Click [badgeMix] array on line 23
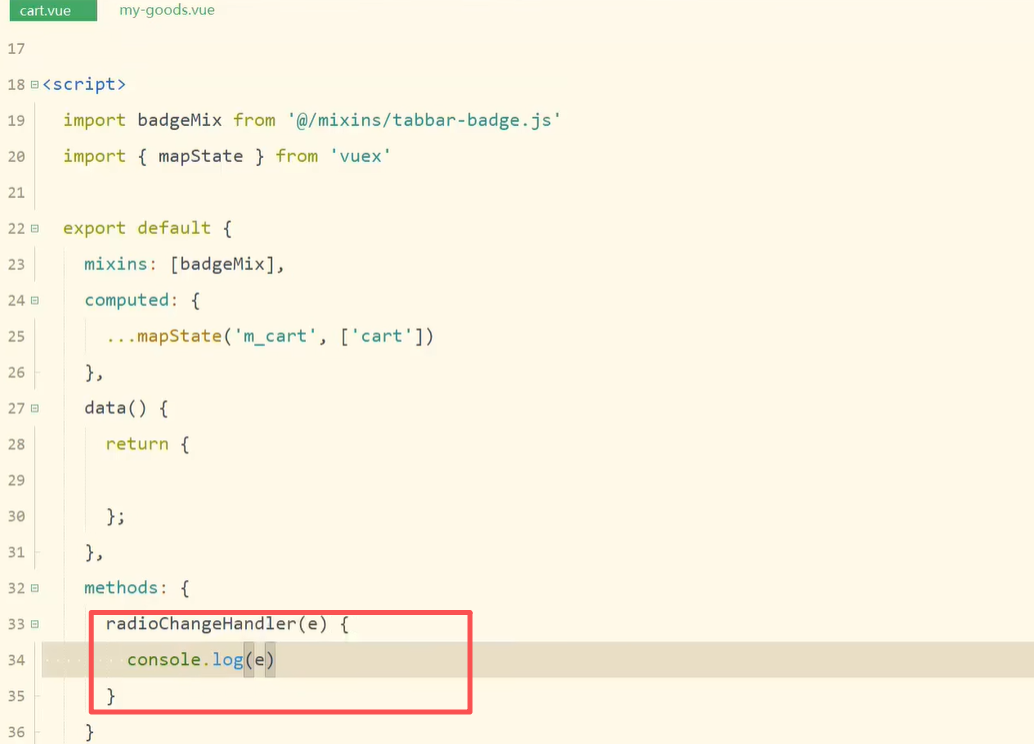 [x=222, y=264]
